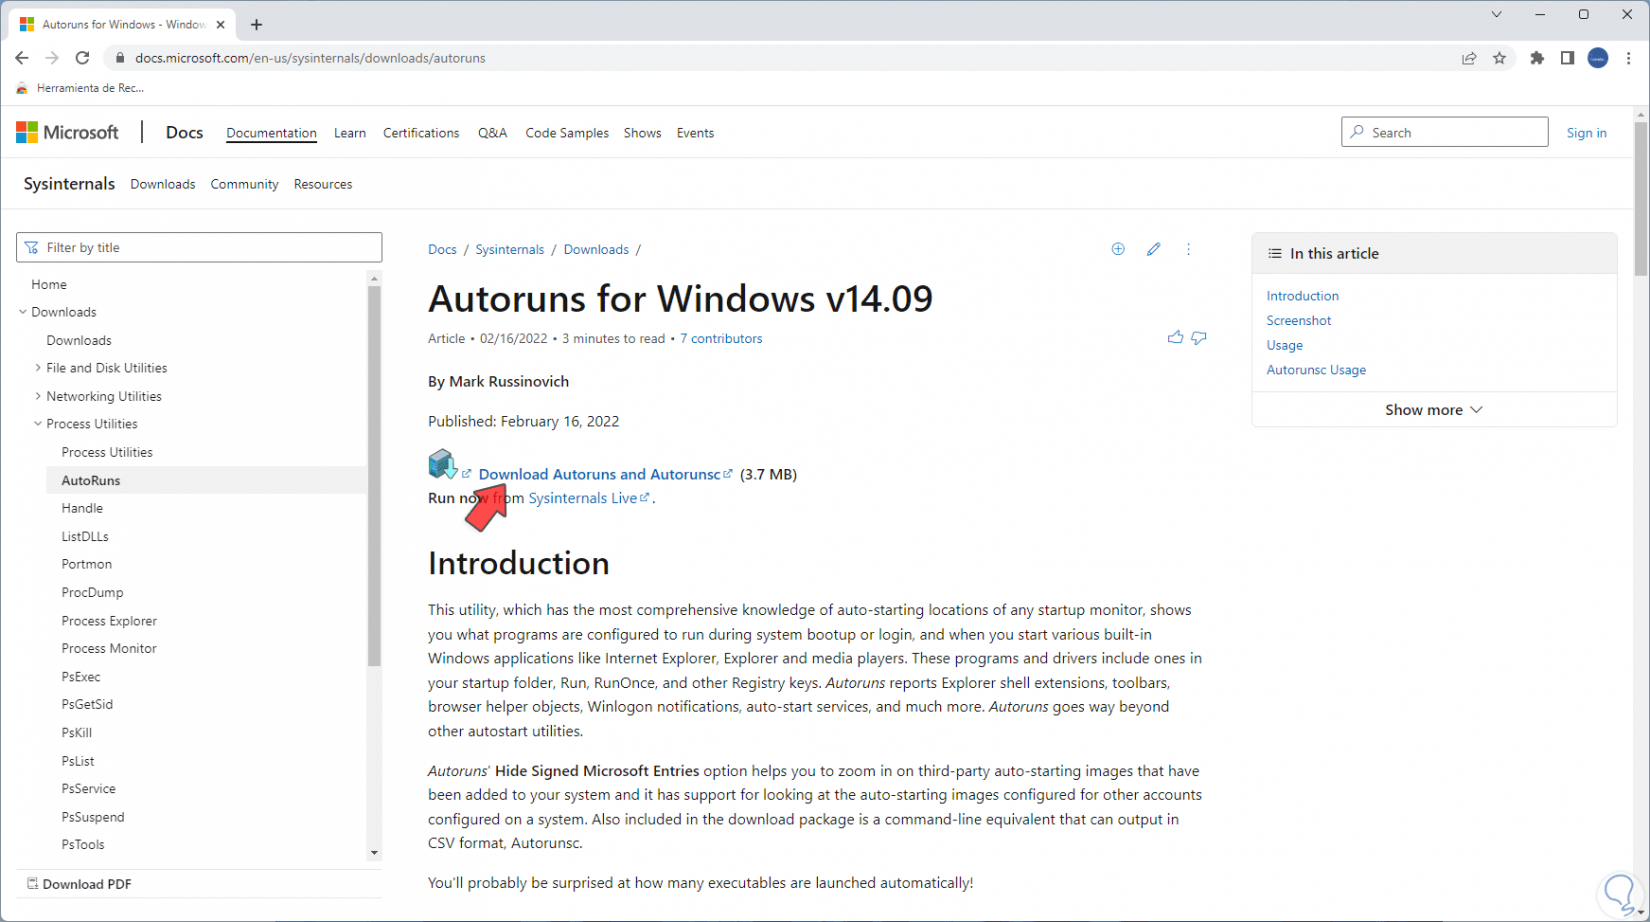The height and width of the screenshot is (922, 1650).
Task: Open the Learn menu item
Action: [350, 133]
